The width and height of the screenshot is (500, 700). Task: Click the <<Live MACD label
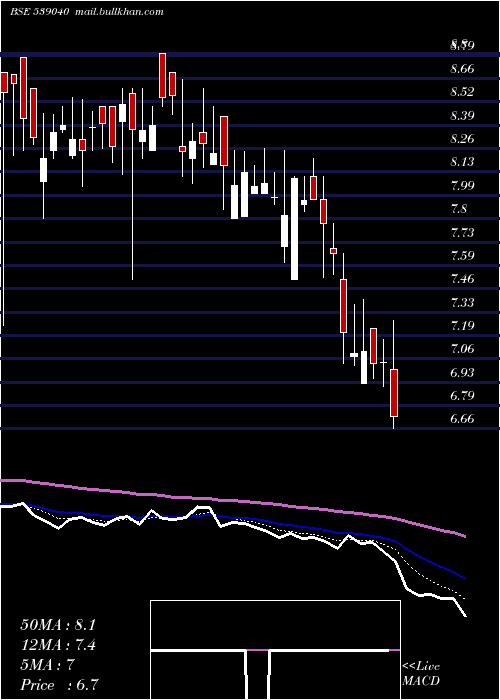[421, 674]
